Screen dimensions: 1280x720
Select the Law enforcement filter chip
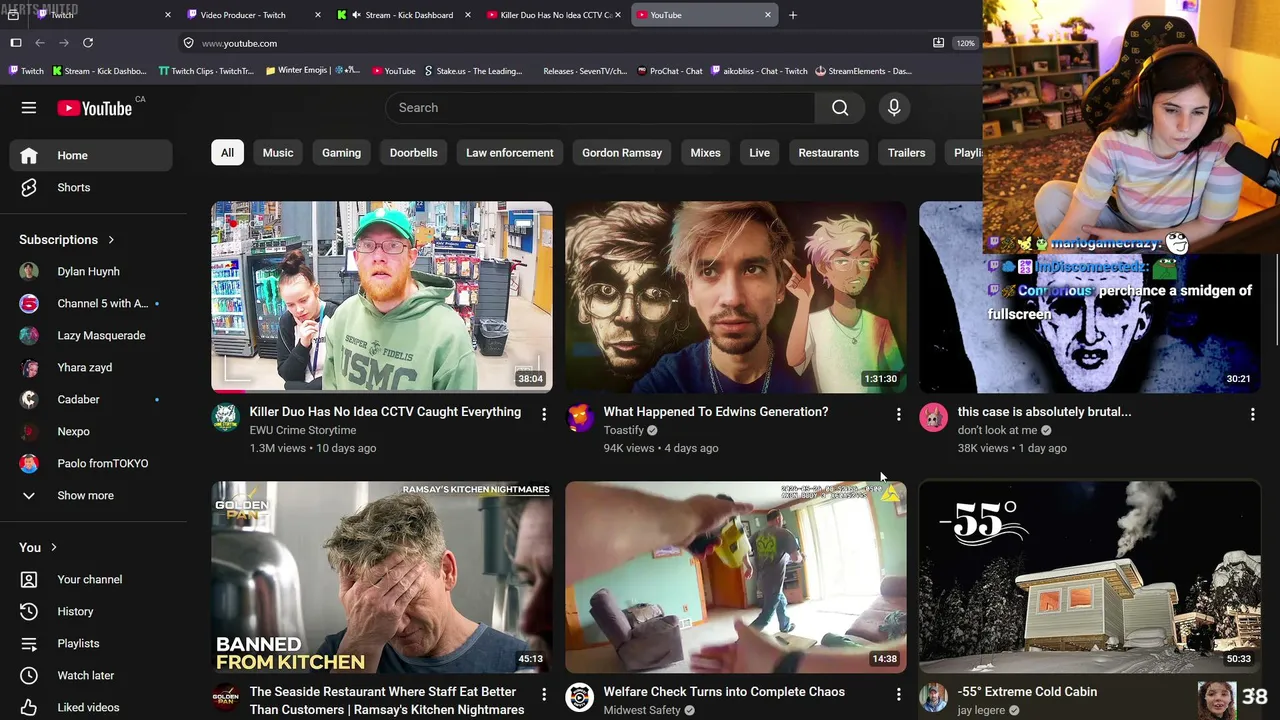tap(509, 153)
